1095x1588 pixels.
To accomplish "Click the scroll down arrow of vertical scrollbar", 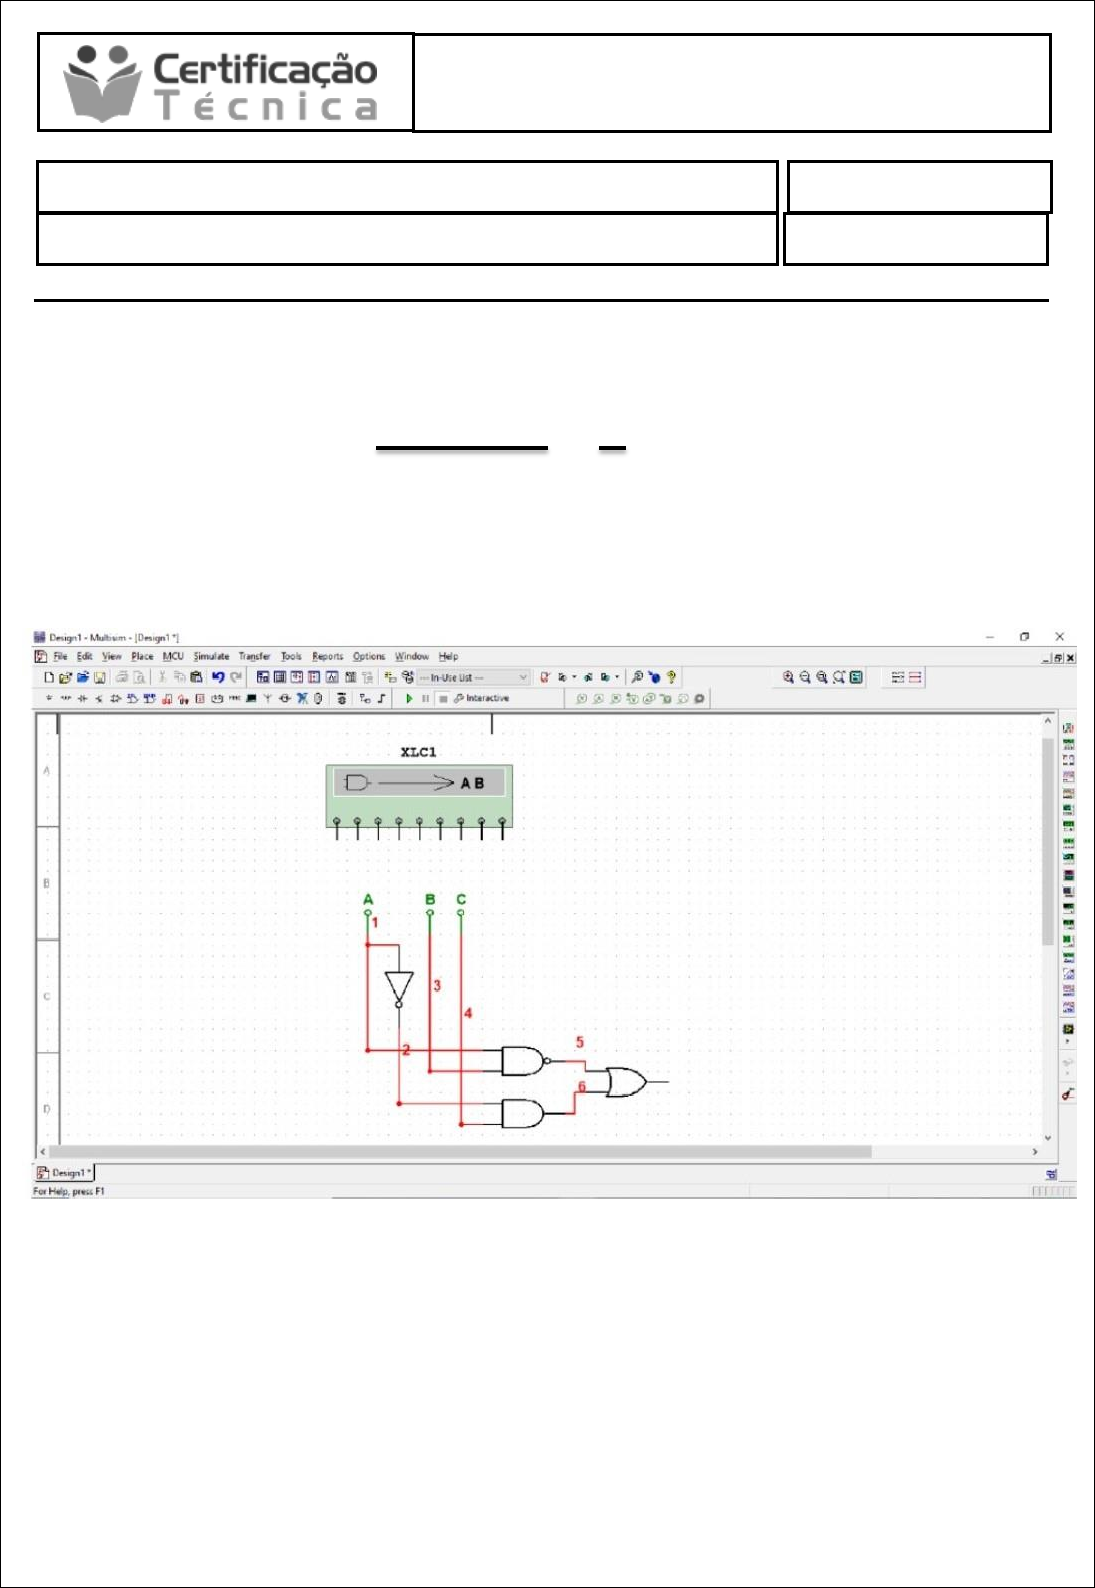I will (x=1048, y=1138).
